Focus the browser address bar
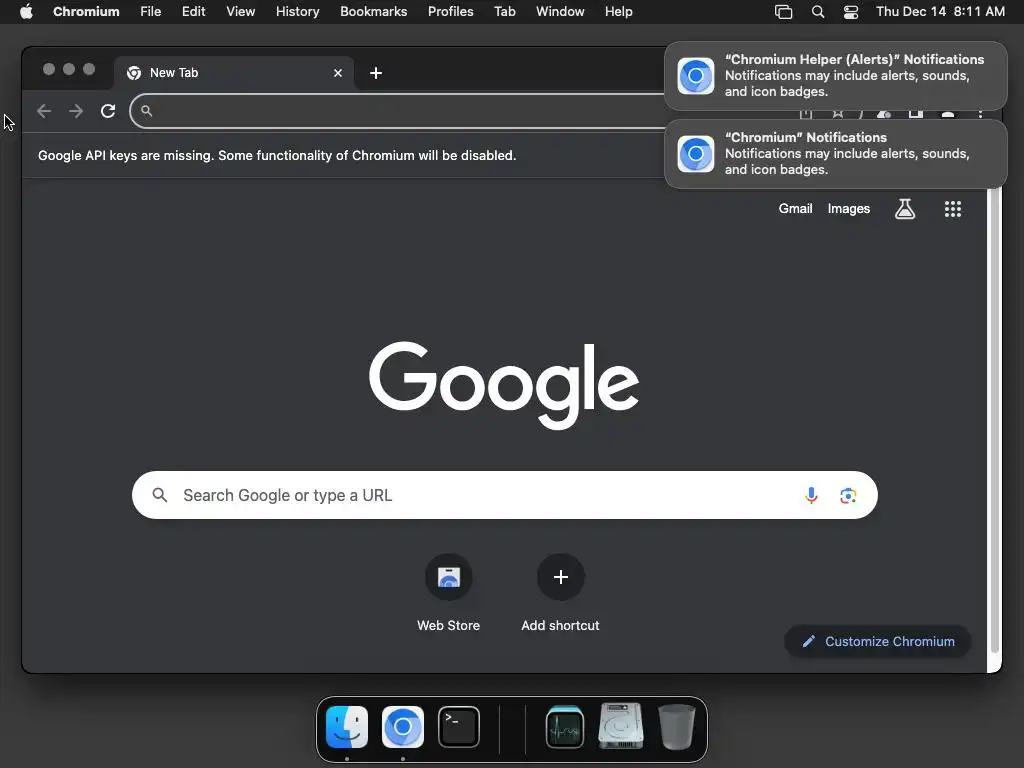 pyautogui.click(x=398, y=111)
